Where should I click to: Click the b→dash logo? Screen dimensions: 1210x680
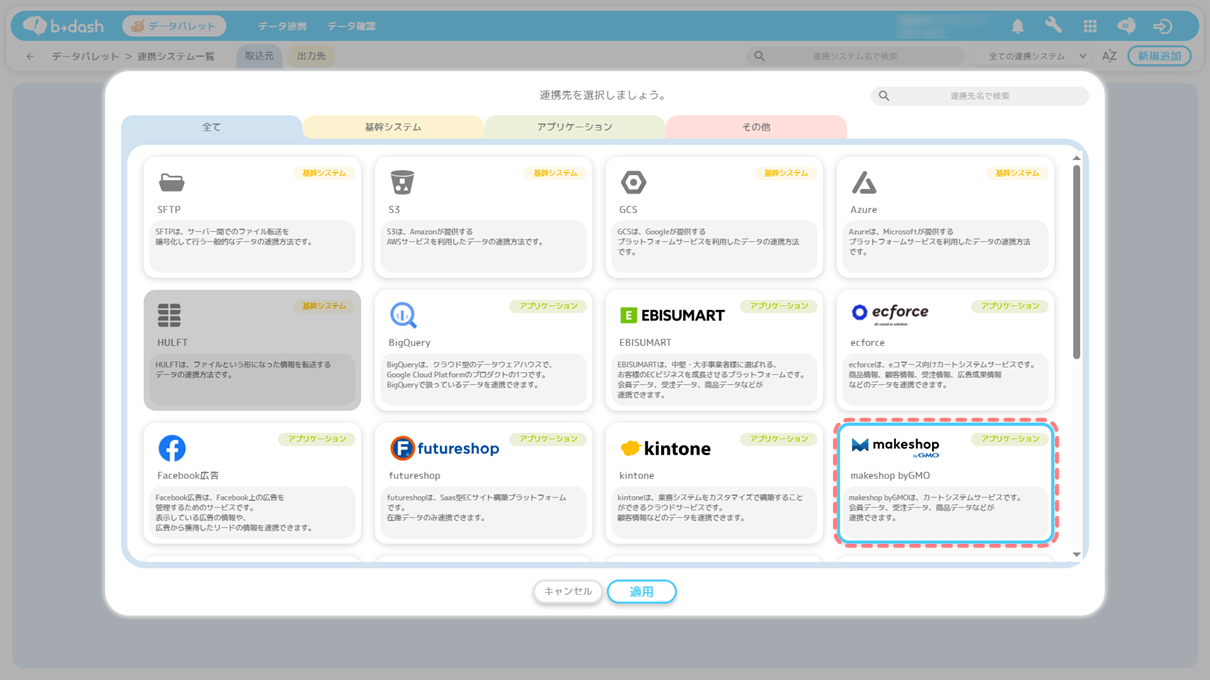[x=62, y=26]
